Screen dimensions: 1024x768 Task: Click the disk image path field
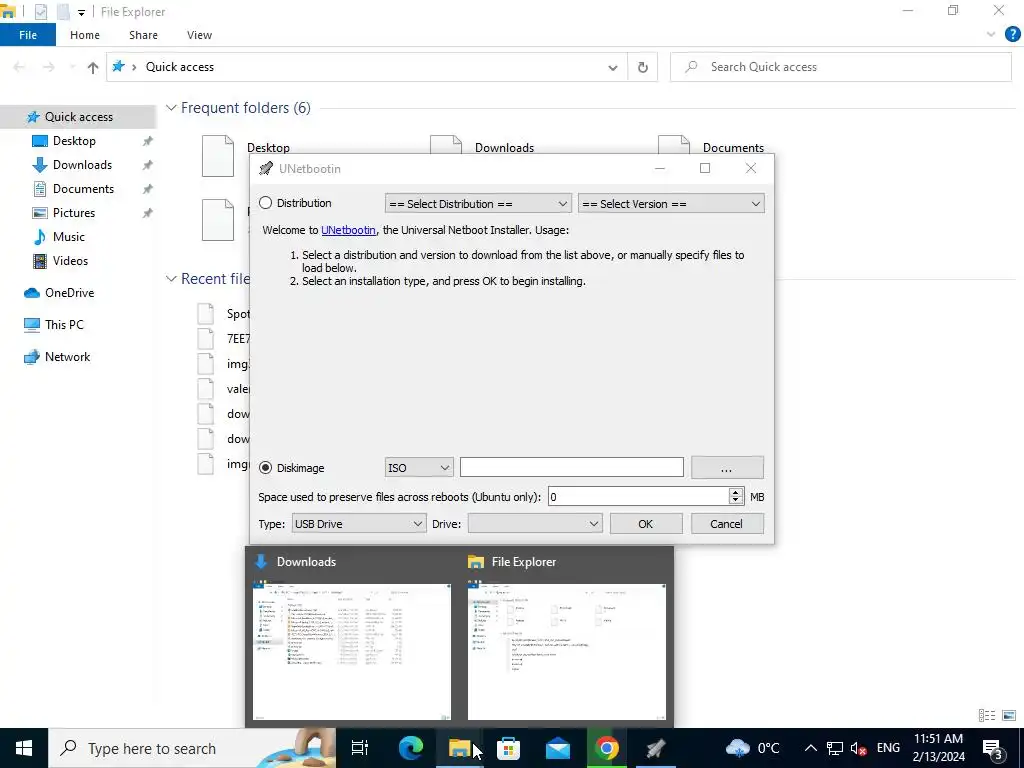(571, 468)
